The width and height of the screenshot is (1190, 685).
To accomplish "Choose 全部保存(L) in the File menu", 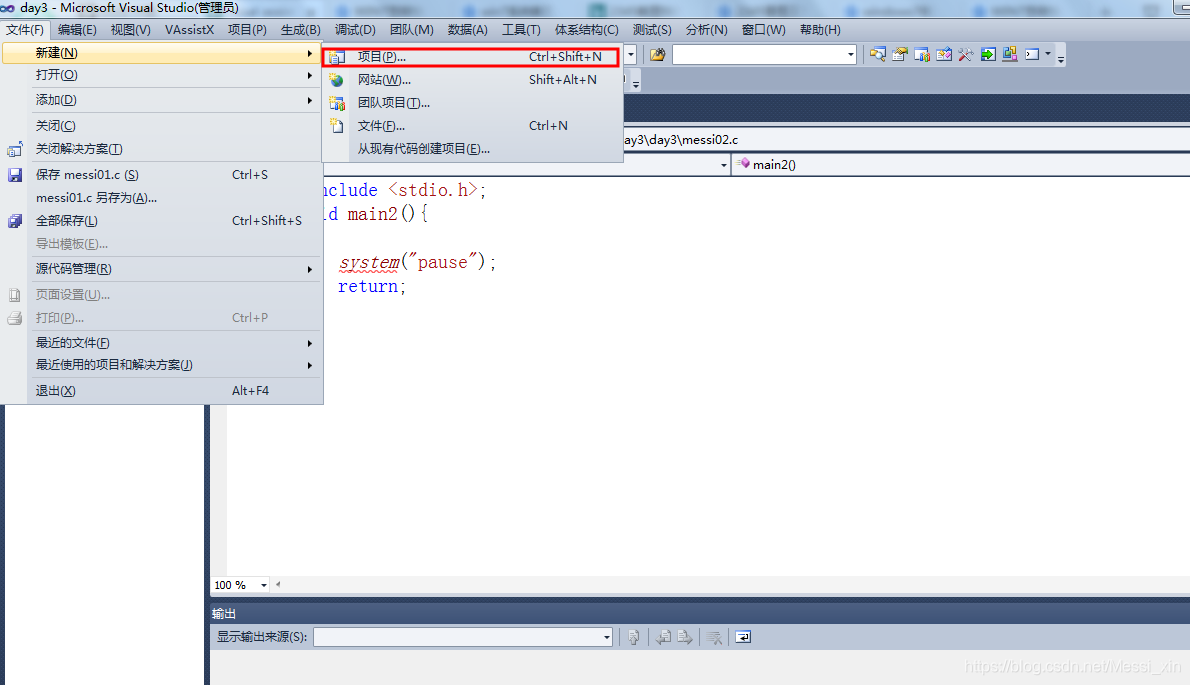I will click(162, 221).
